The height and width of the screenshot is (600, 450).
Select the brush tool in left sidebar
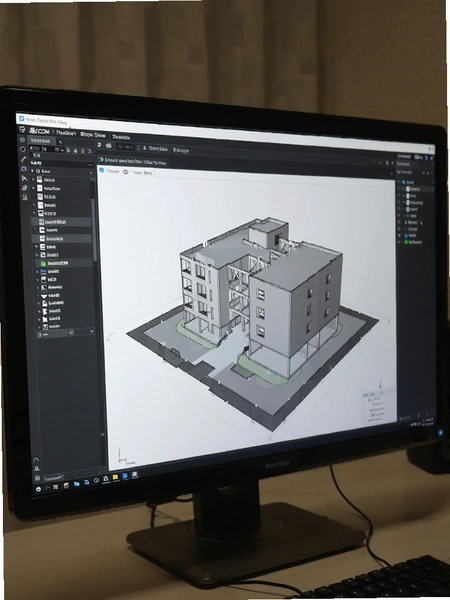pyautogui.click(x=23, y=159)
